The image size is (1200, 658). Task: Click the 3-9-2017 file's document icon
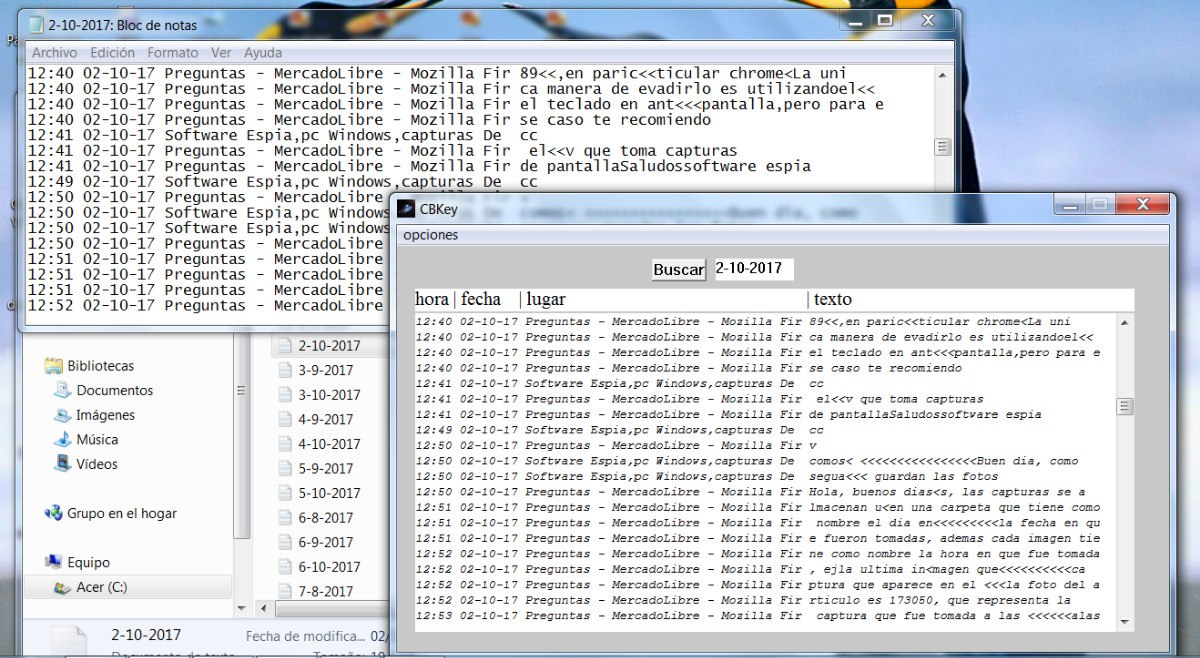(x=284, y=370)
